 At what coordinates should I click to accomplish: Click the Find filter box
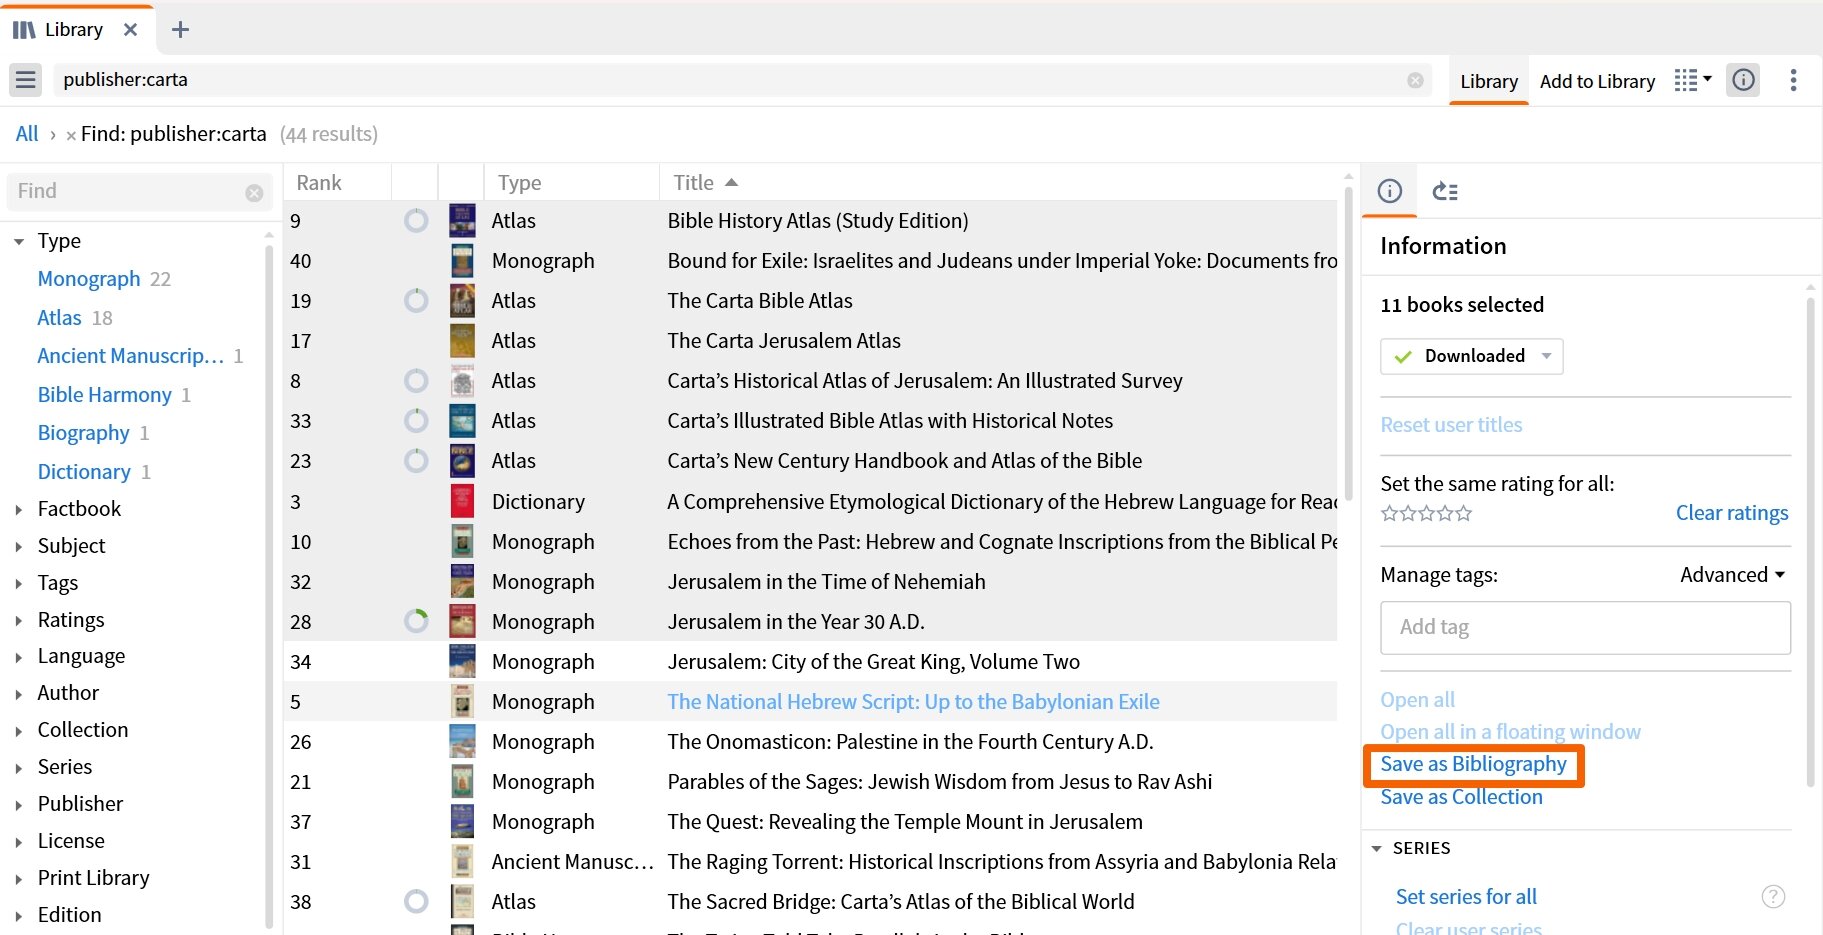[x=140, y=192]
